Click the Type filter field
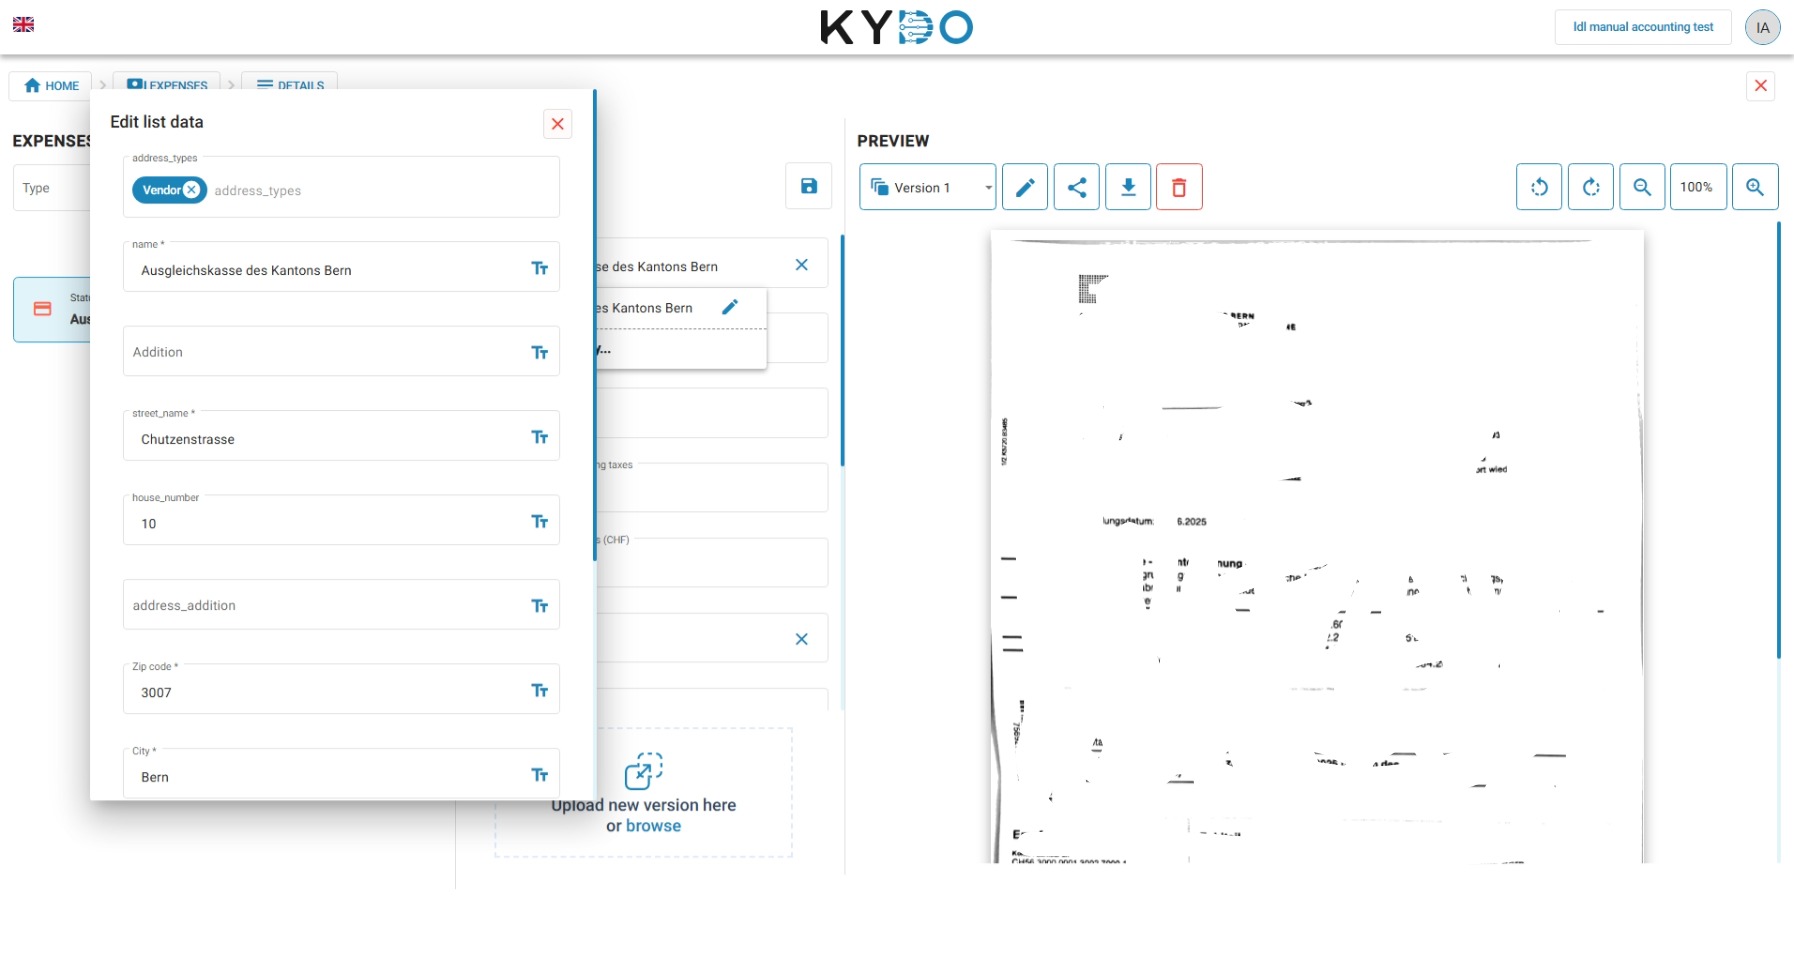 coord(52,188)
